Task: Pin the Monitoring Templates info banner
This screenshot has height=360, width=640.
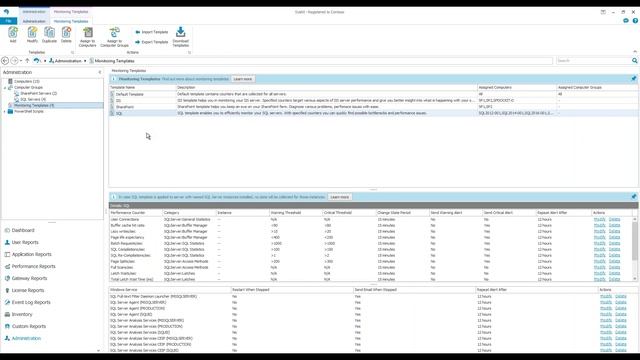Action: 634,79
